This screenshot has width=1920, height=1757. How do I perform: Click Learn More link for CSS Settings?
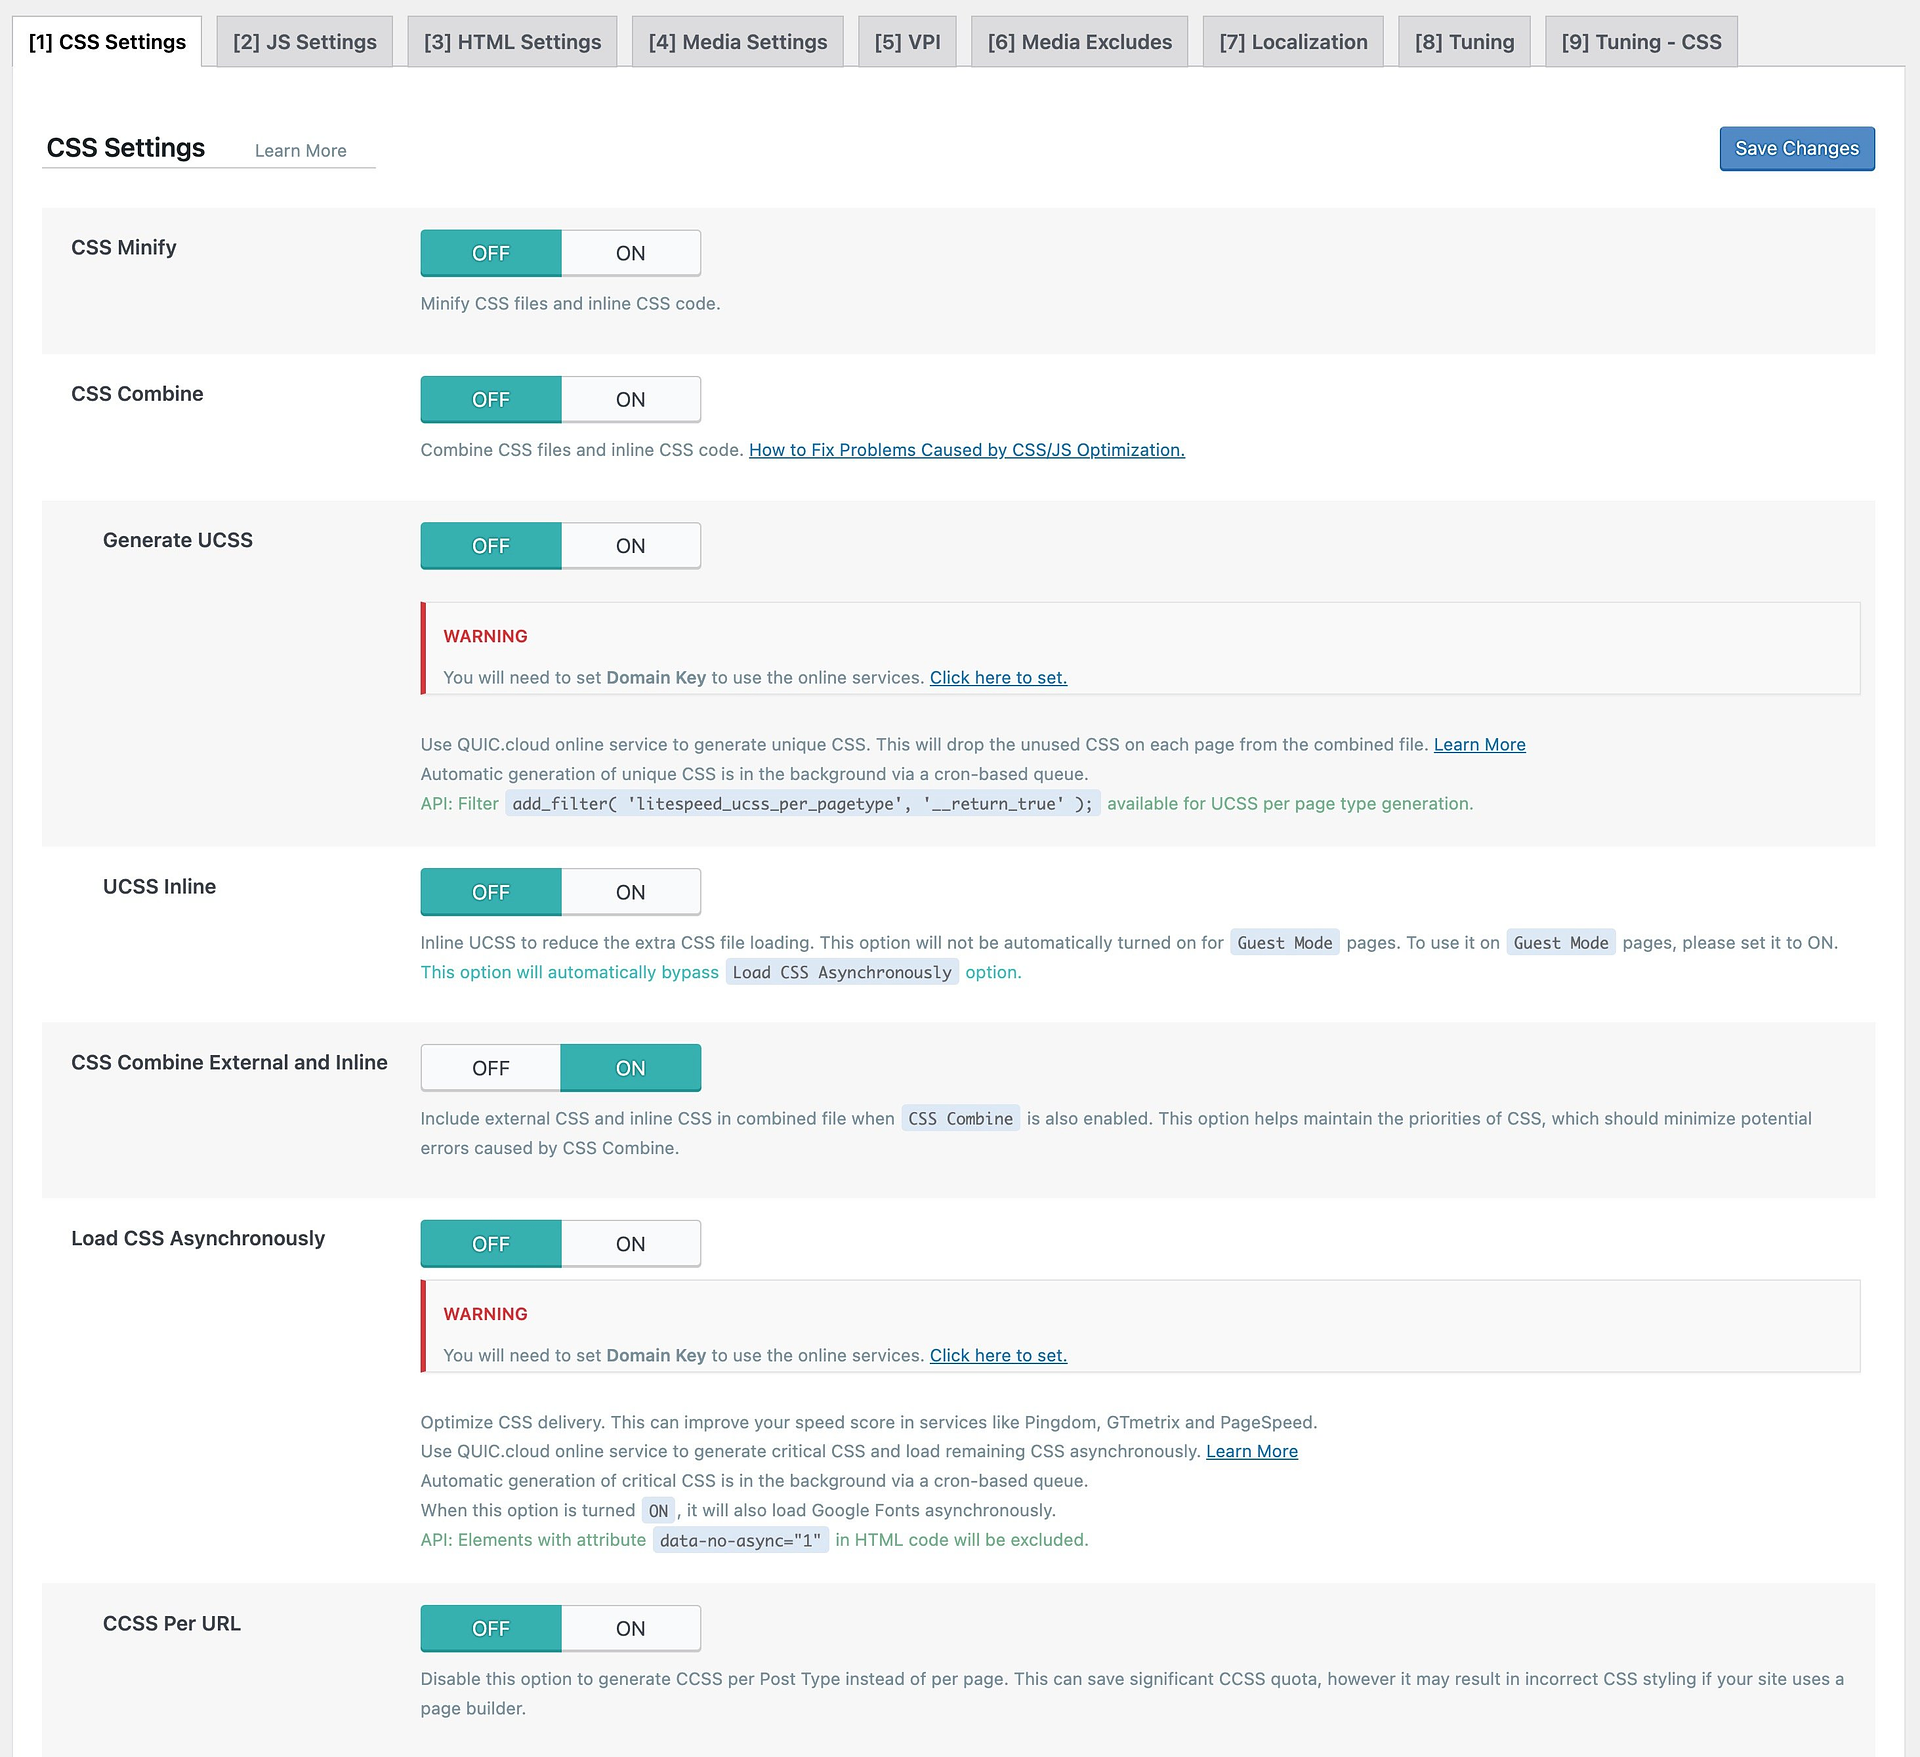299,149
